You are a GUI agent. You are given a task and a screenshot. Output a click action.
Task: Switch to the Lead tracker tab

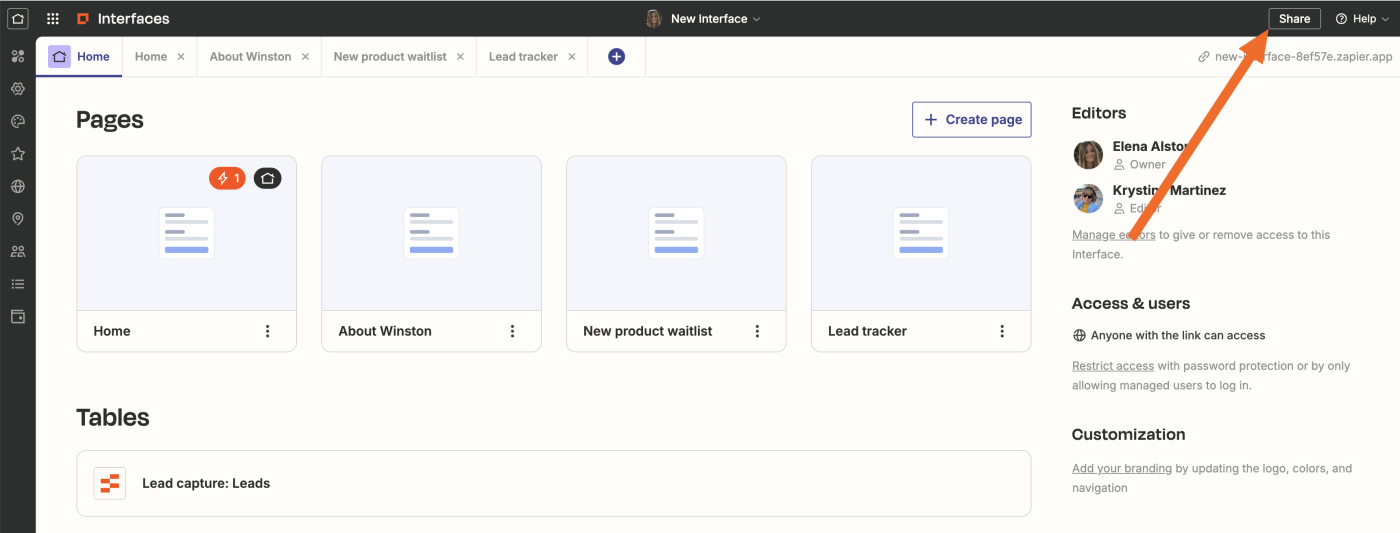pos(523,57)
